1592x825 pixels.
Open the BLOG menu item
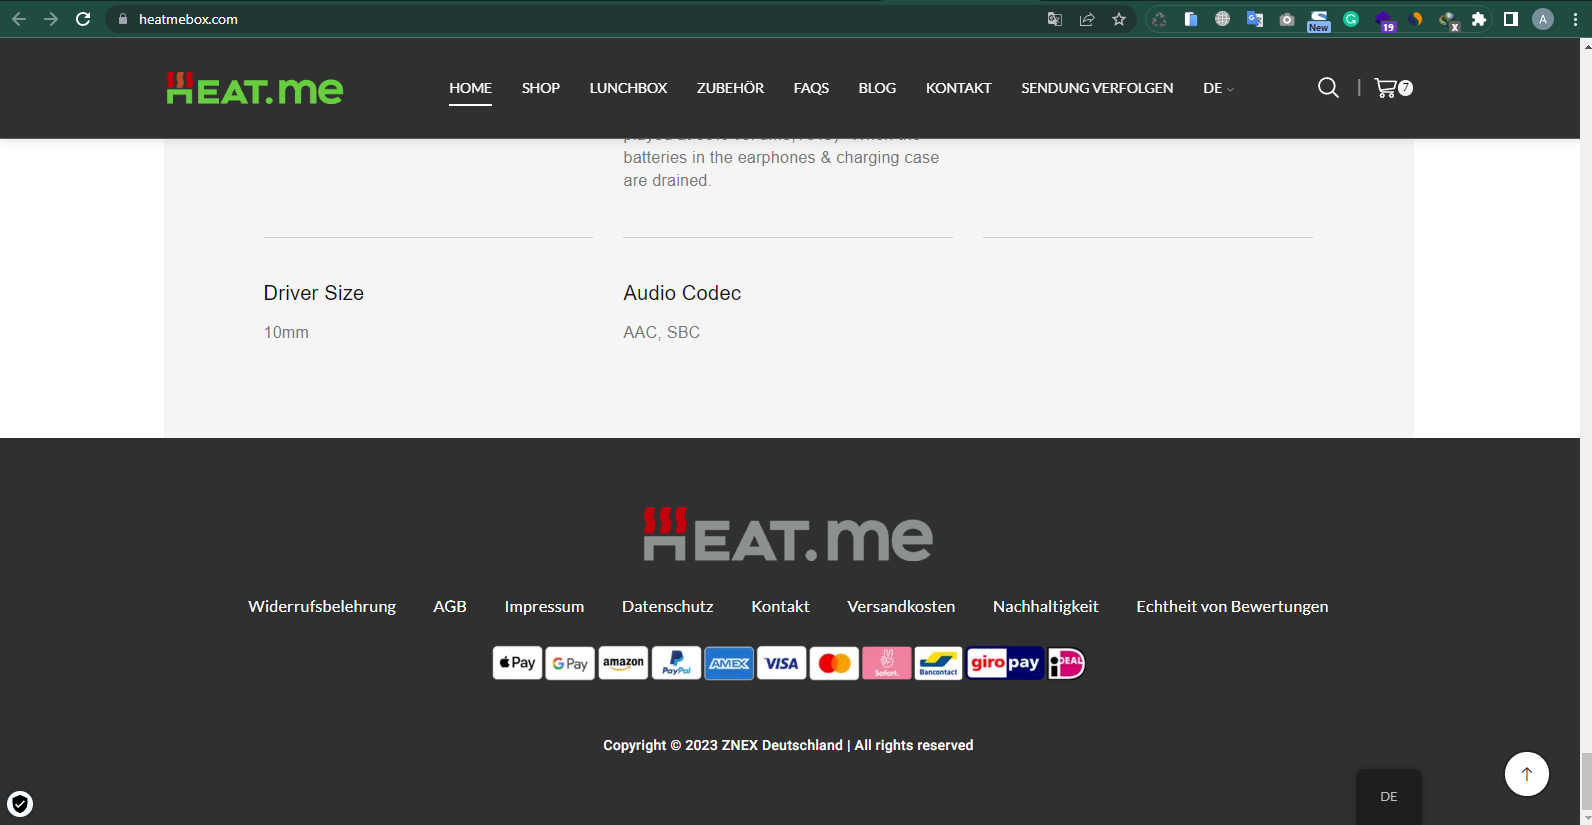click(x=877, y=88)
